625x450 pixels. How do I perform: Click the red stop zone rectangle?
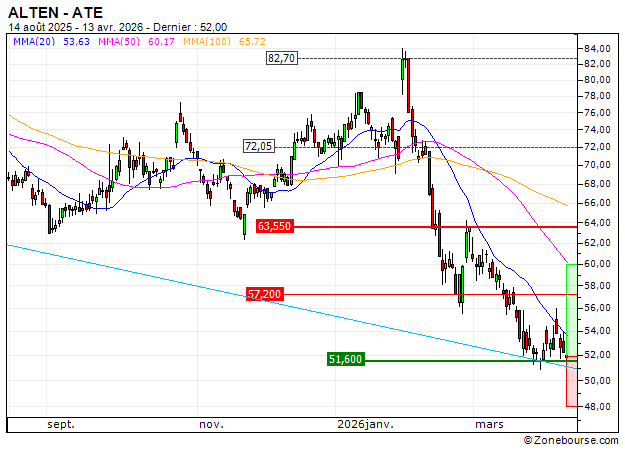point(571,381)
